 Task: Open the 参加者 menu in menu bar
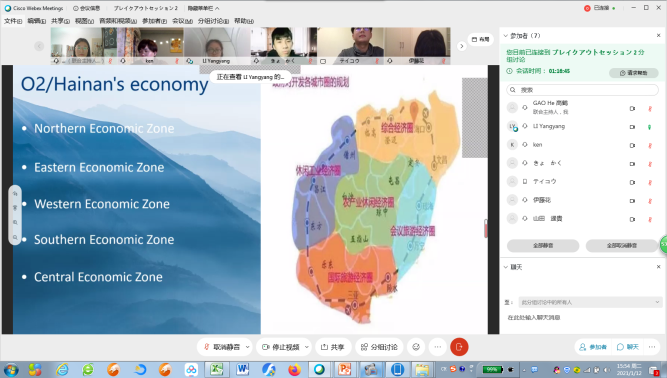(x=154, y=21)
